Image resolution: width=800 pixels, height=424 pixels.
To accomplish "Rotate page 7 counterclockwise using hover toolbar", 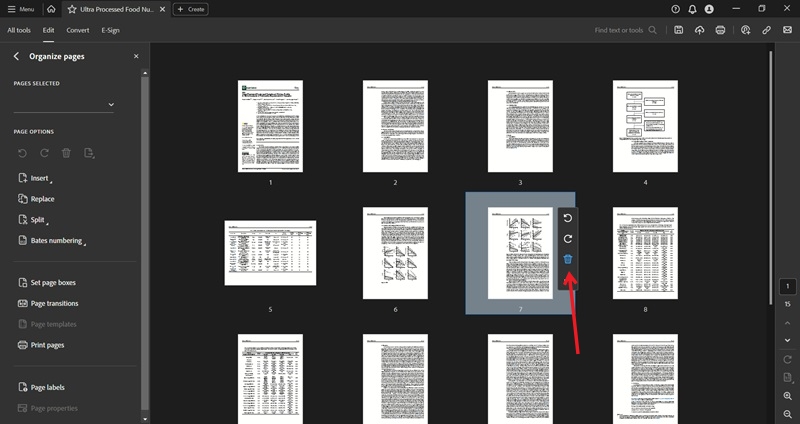I will point(568,218).
